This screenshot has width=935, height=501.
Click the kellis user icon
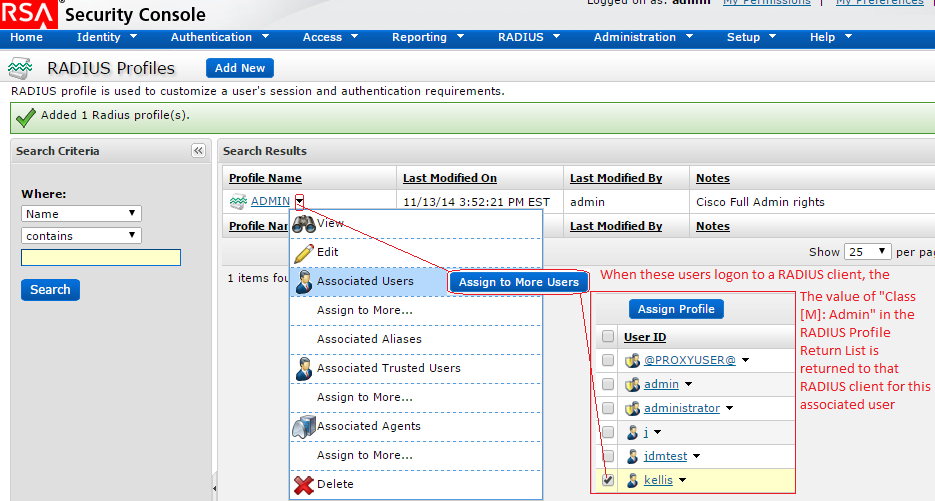click(633, 480)
